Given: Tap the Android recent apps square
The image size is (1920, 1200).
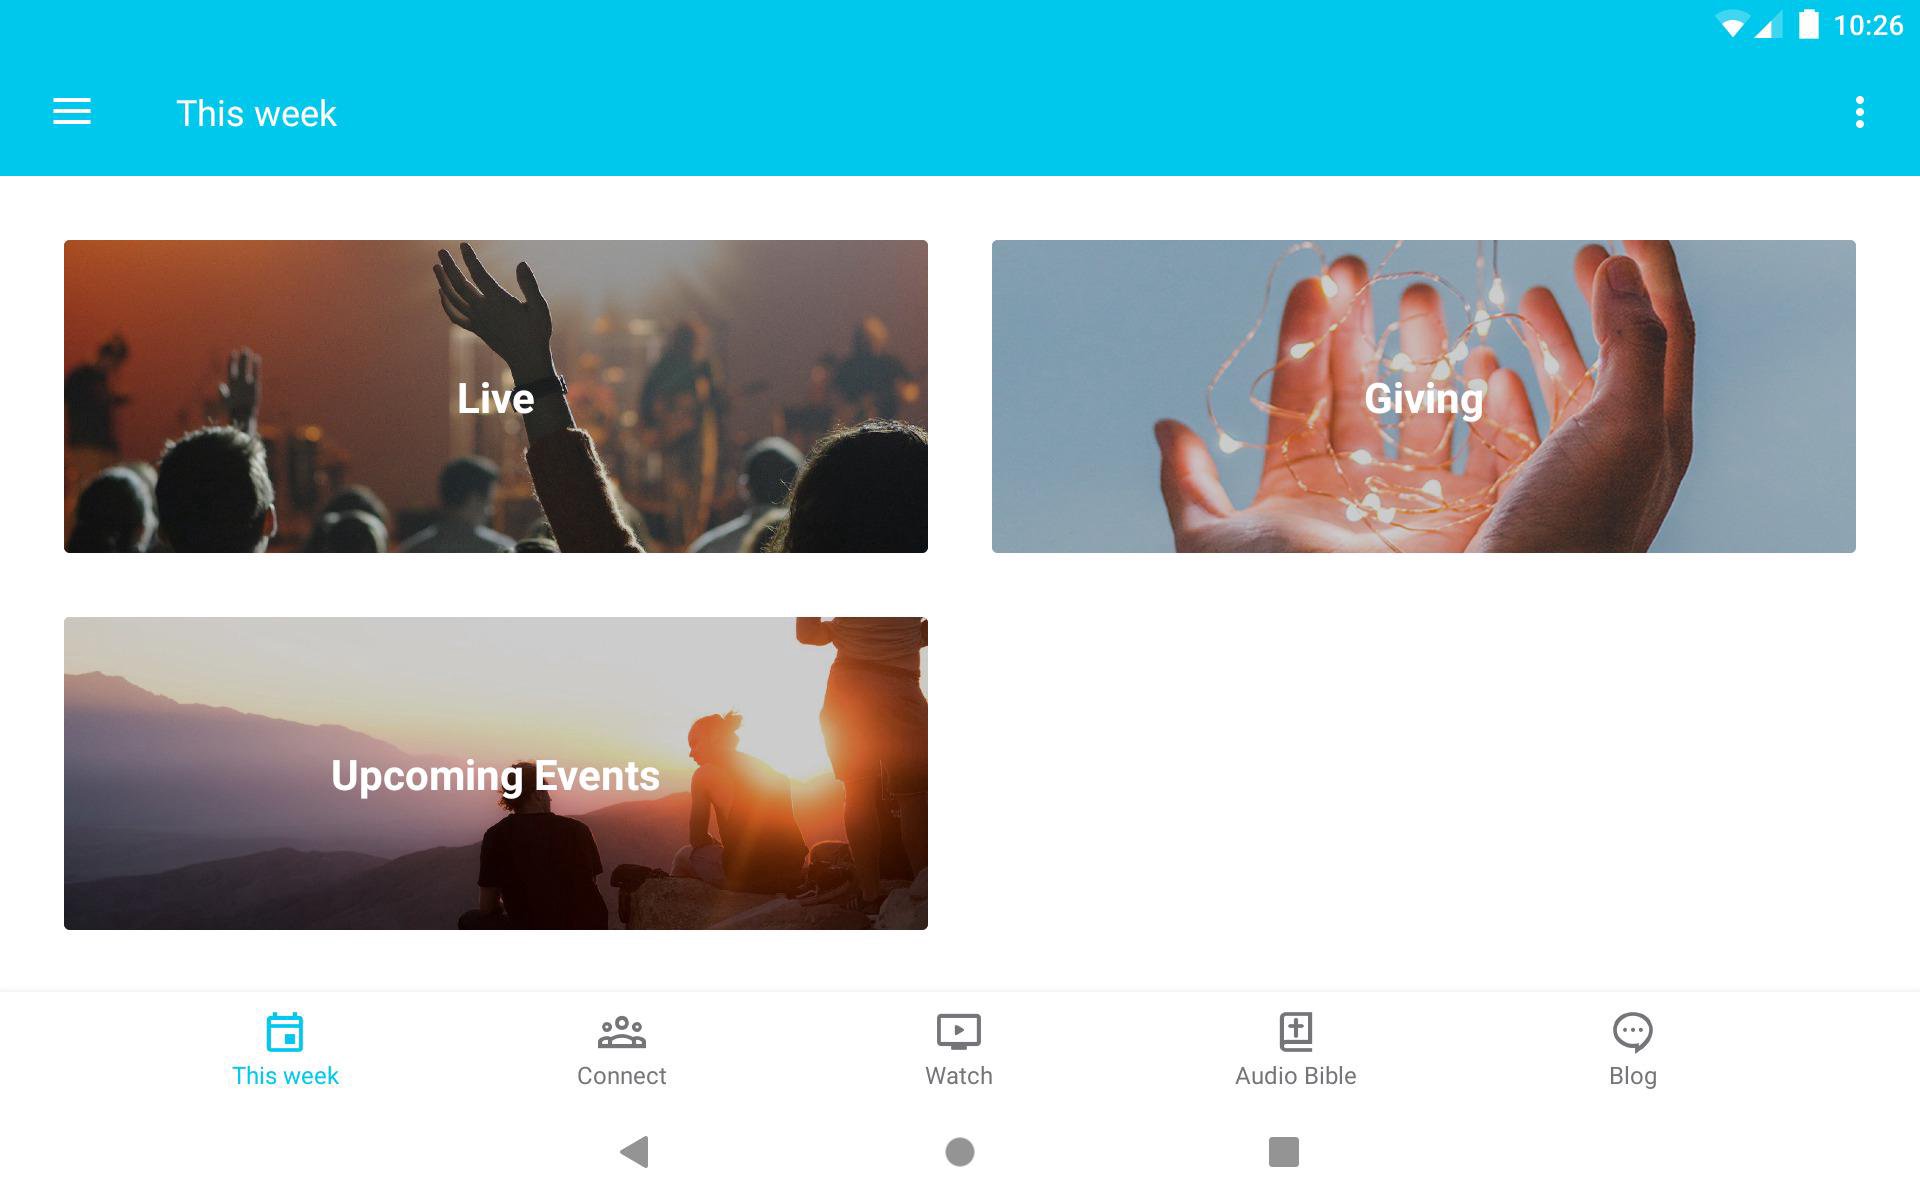Looking at the screenshot, I should 1284,1152.
